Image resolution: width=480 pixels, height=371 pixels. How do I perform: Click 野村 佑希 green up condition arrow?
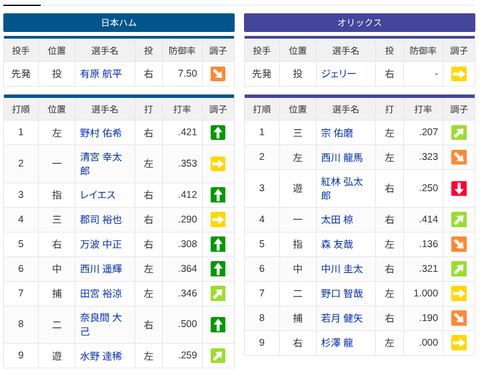point(218,132)
